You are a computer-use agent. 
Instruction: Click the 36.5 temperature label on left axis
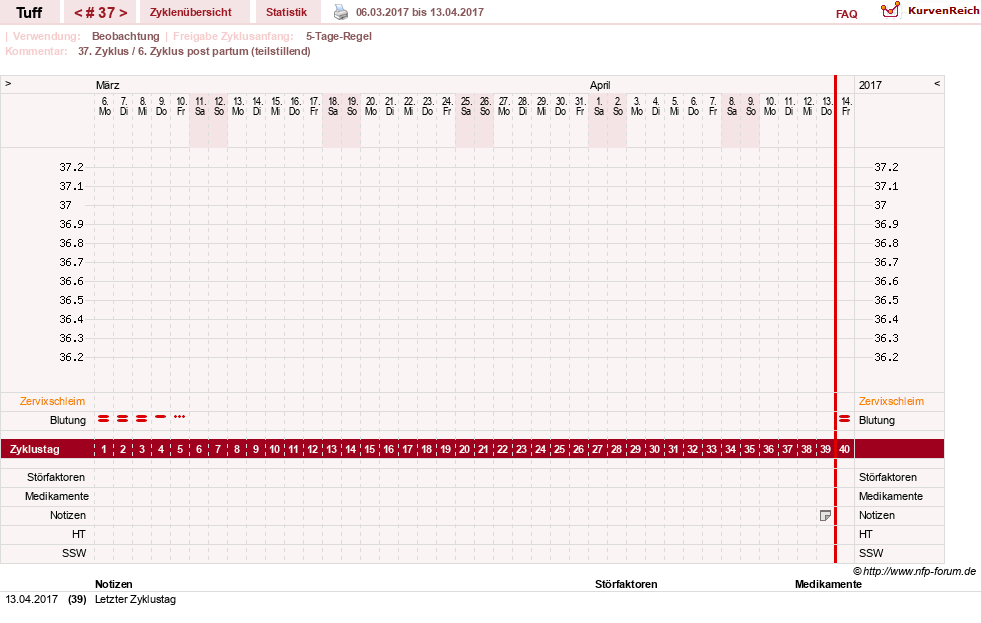pyautogui.click(x=71, y=300)
